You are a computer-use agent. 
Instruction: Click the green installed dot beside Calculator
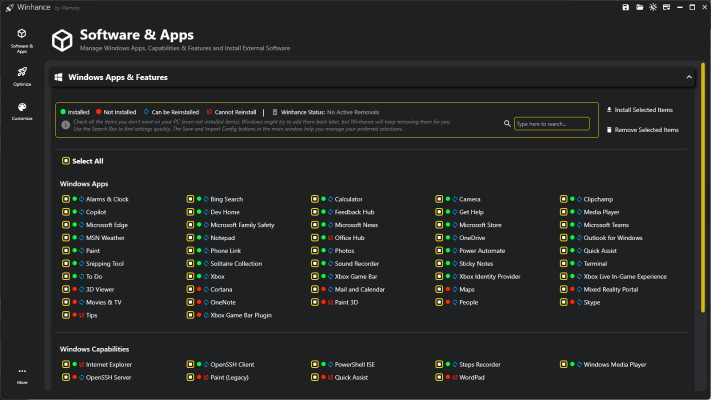tap(323, 199)
